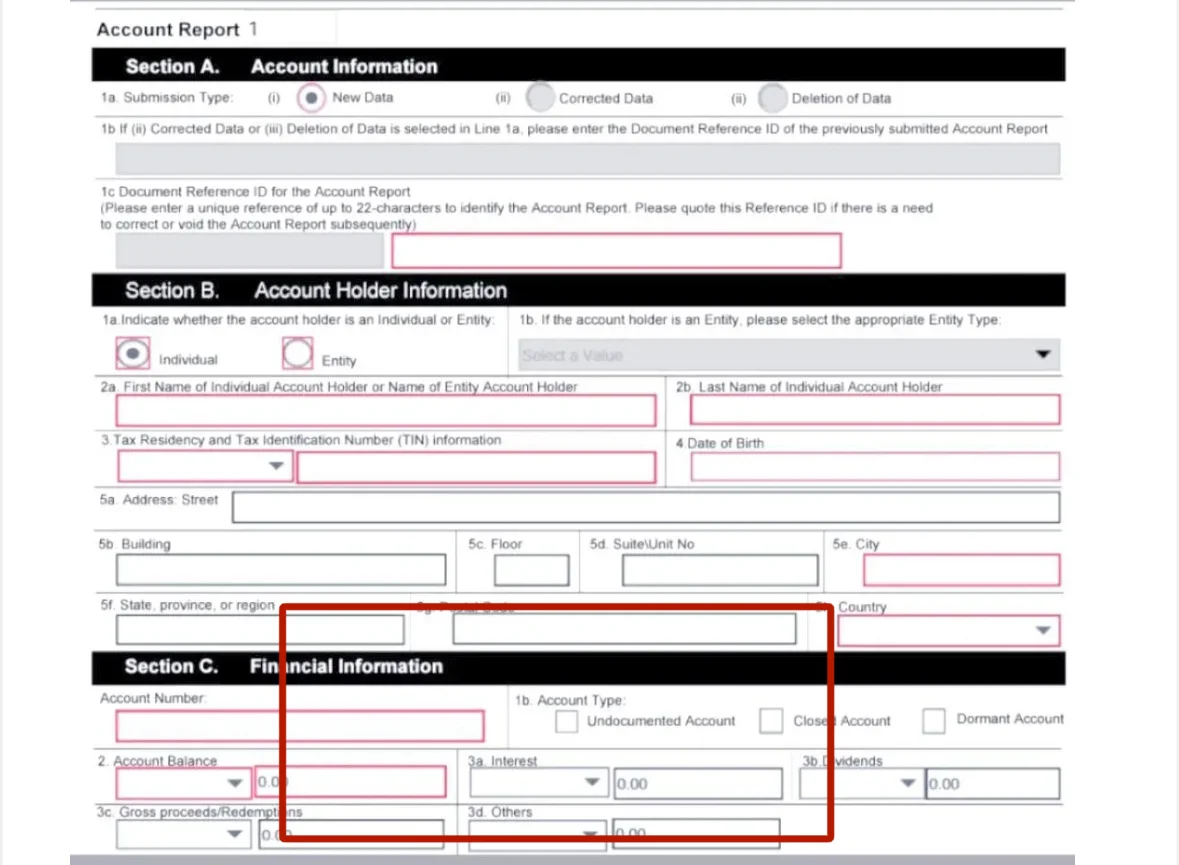
Task: Click the Section A. Account Information header
Action: pyautogui.click(x=578, y=65)
